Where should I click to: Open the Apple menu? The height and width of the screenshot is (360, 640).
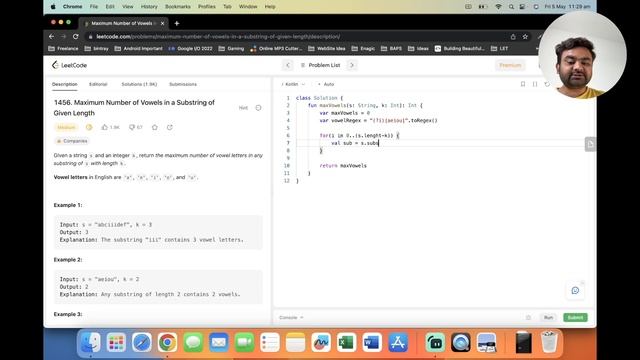point(53,7)
